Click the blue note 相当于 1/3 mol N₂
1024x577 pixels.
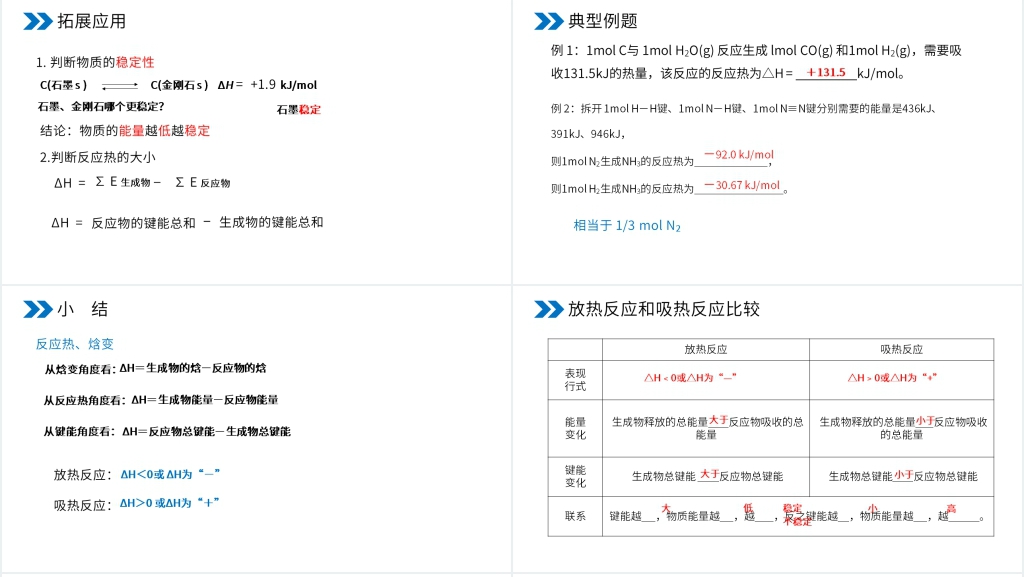click(x=627, y=225)
